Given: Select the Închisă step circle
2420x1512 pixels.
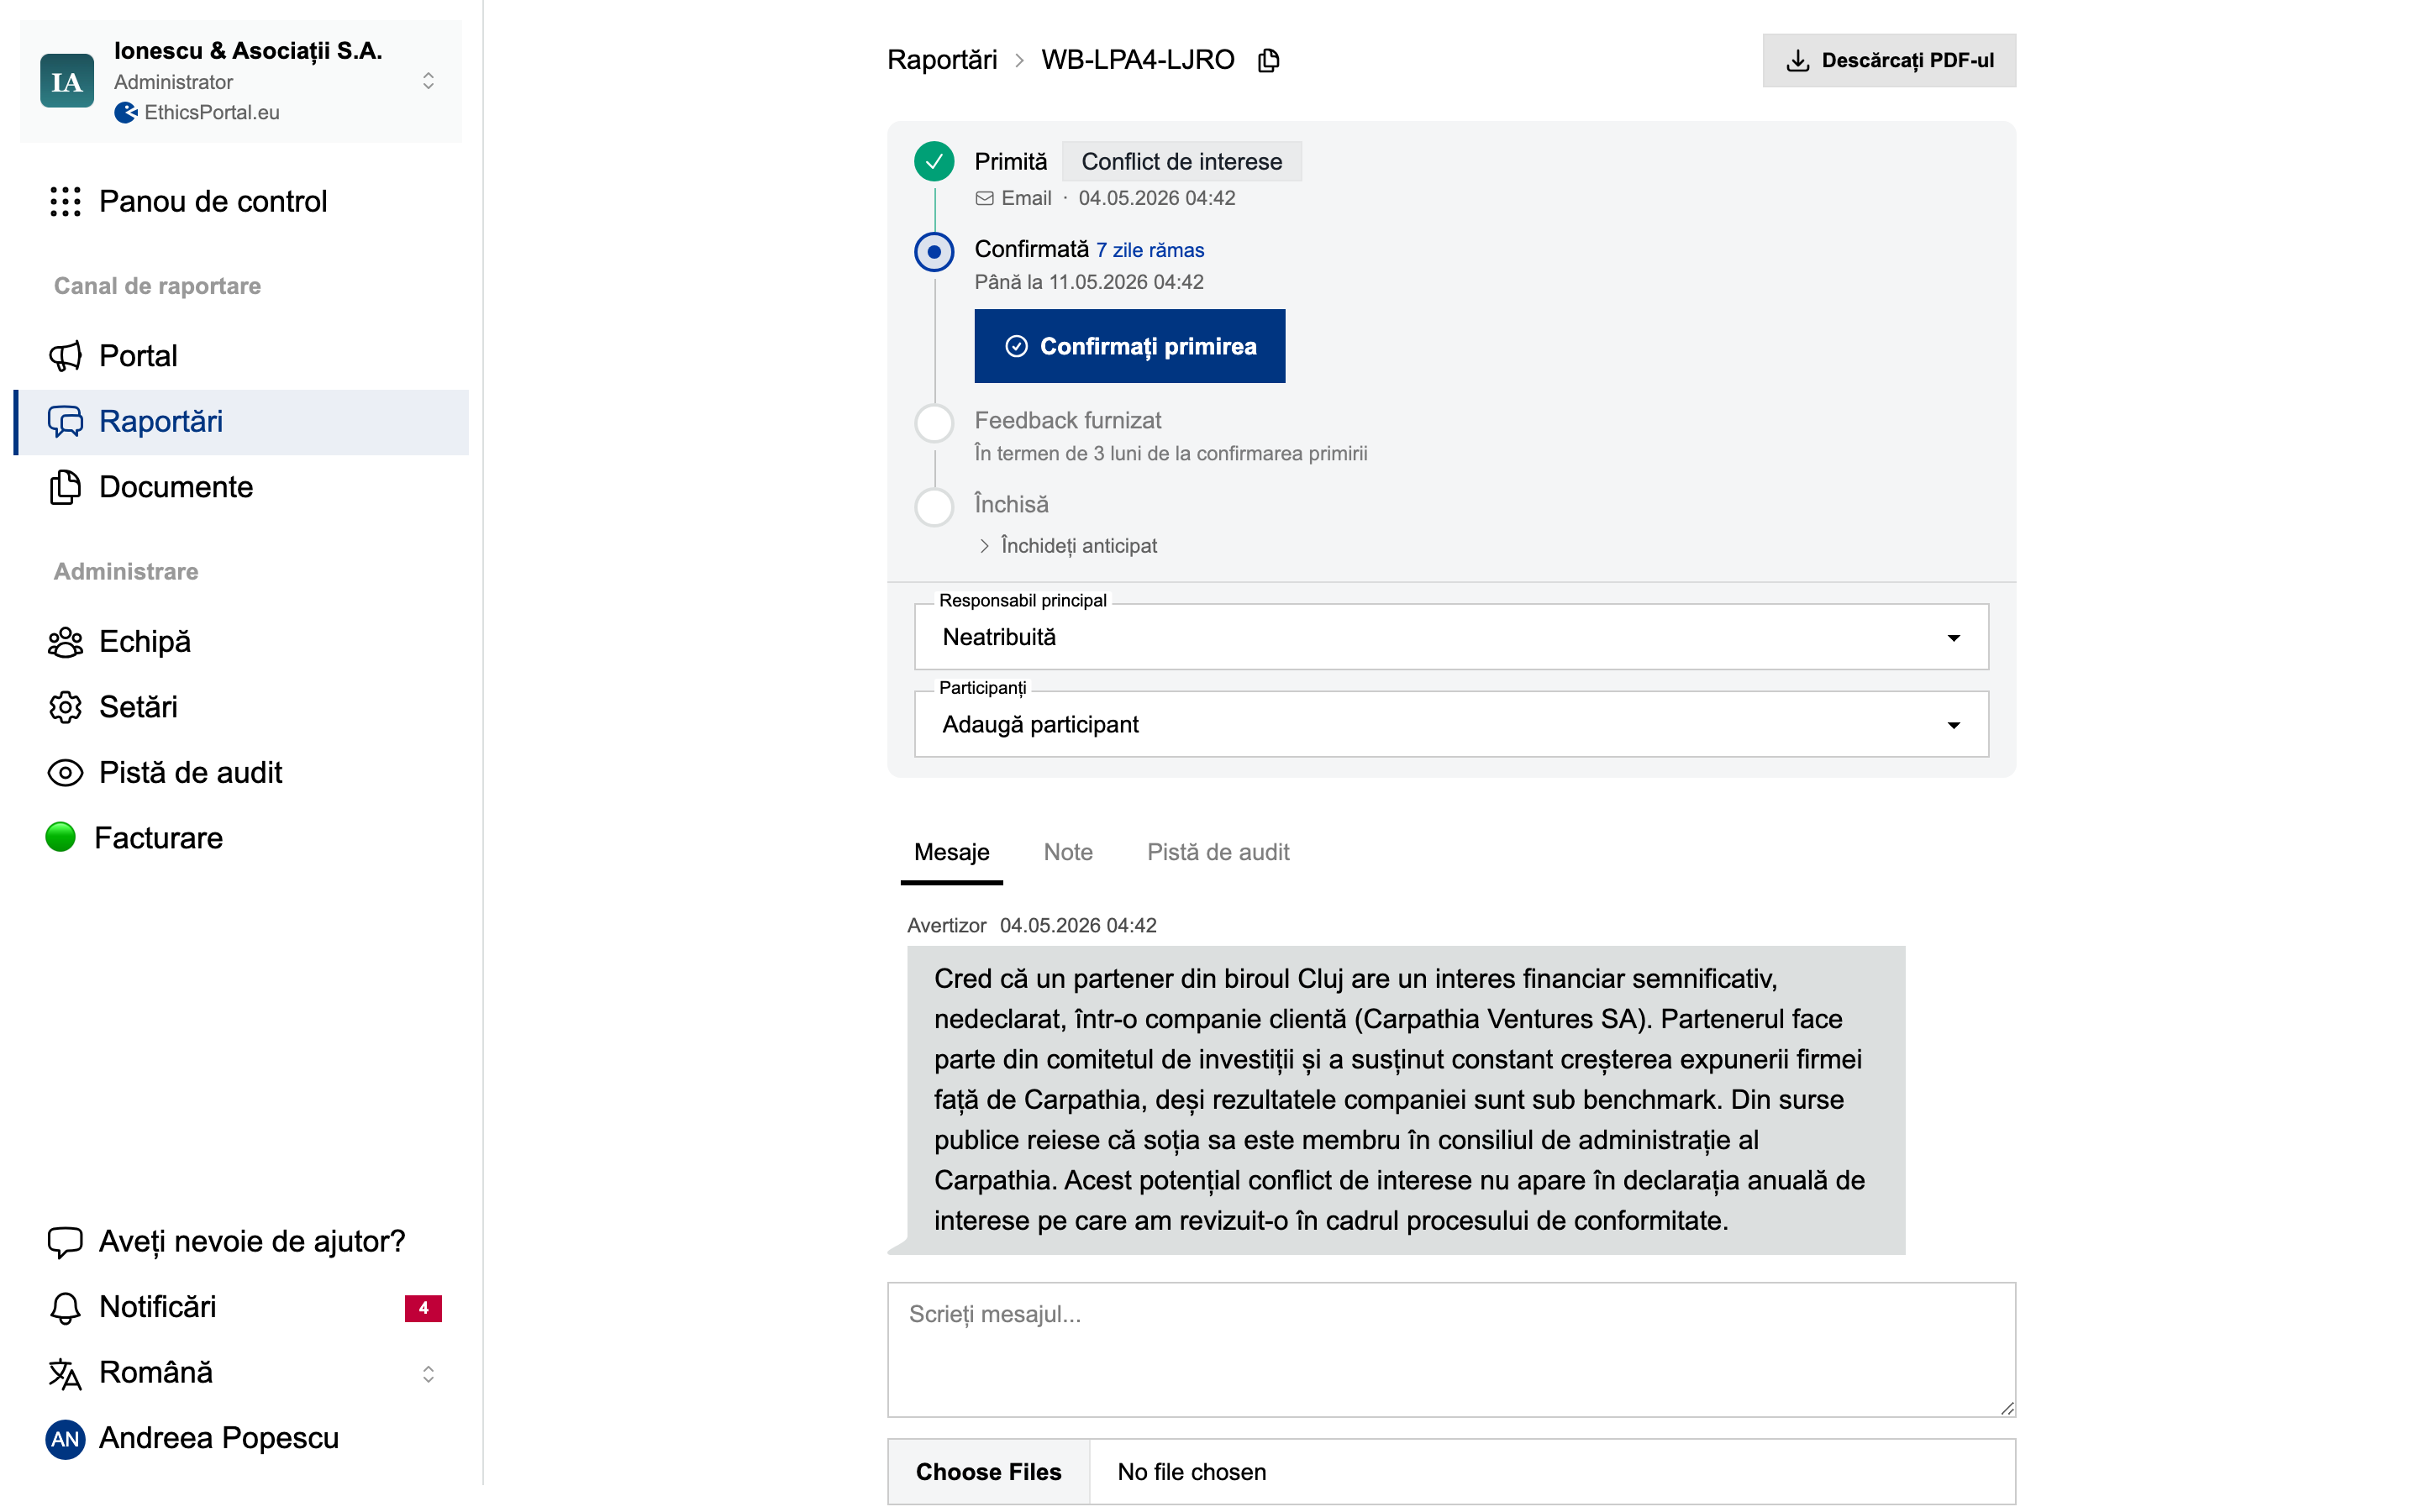Looking at the screenshot, I should (934, 507).
